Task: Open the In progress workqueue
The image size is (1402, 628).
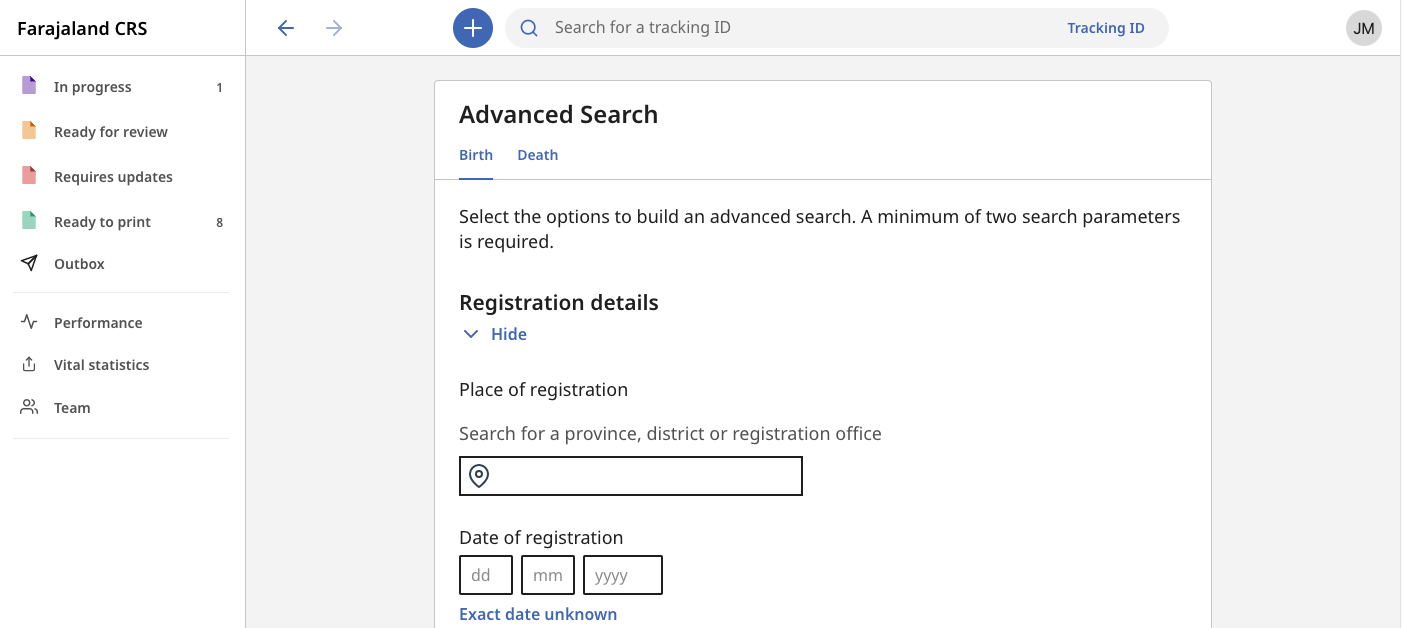Action: click(92, 87)
